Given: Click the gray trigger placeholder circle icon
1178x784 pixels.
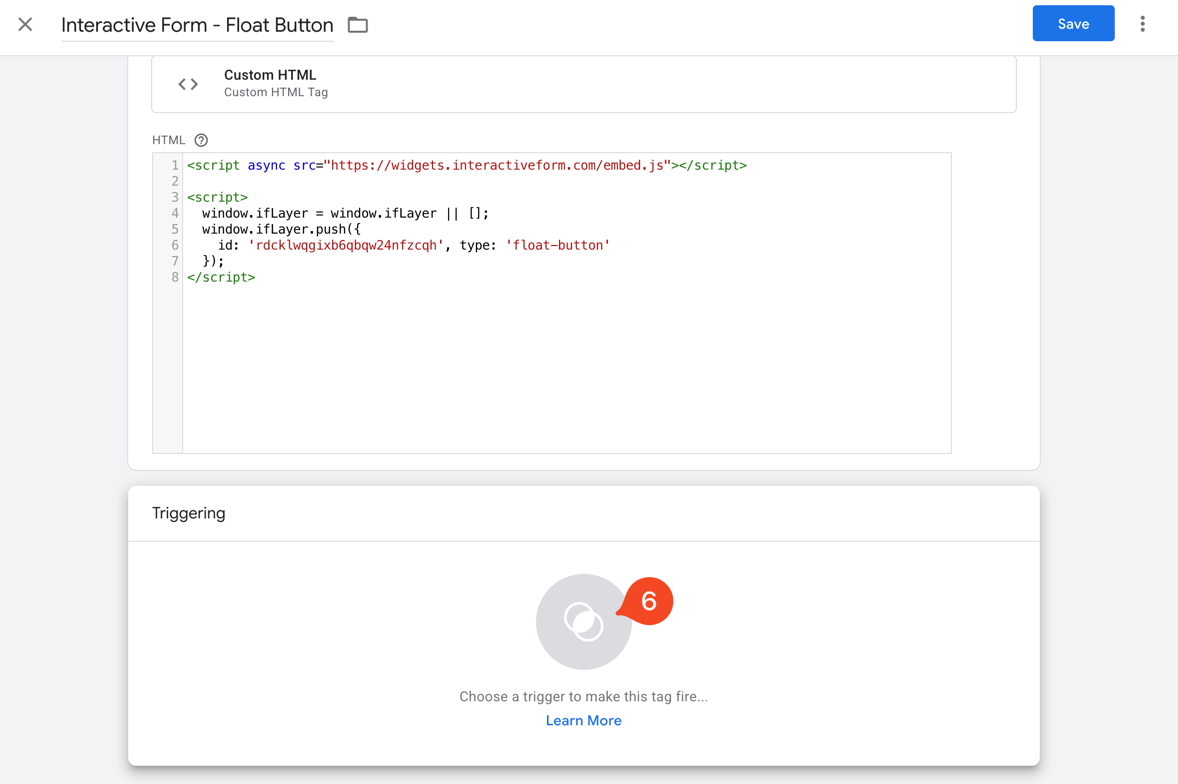Looking at the screenshot, I should tap(583, 622).
